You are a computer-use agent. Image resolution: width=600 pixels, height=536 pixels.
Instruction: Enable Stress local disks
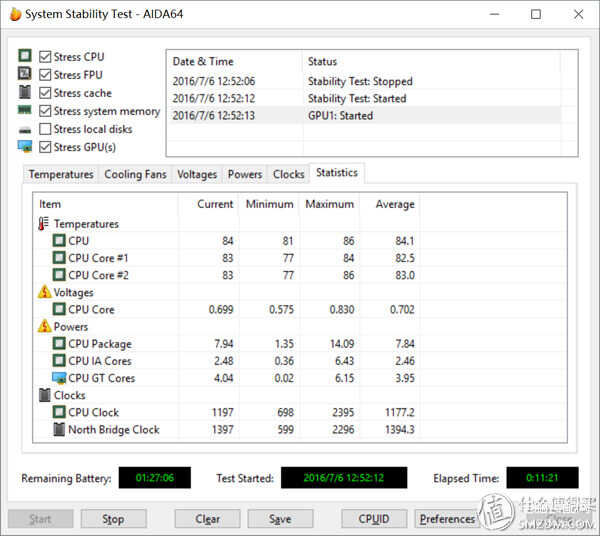pos(45,129)
